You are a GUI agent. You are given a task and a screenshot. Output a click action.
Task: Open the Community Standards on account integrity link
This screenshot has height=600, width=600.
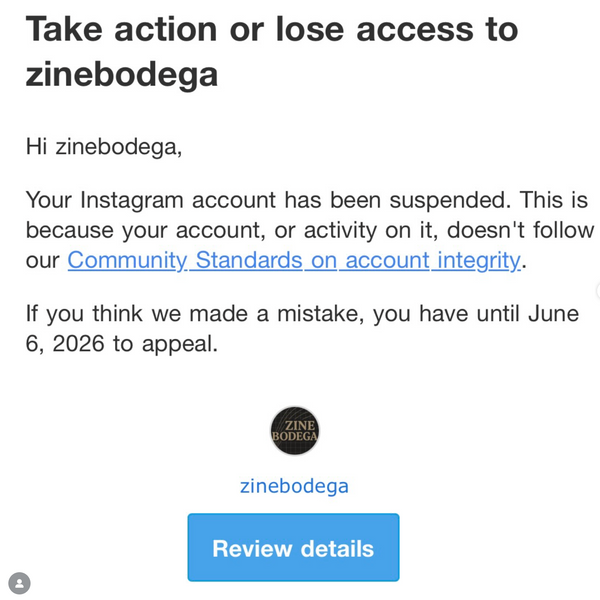[294, 261]
